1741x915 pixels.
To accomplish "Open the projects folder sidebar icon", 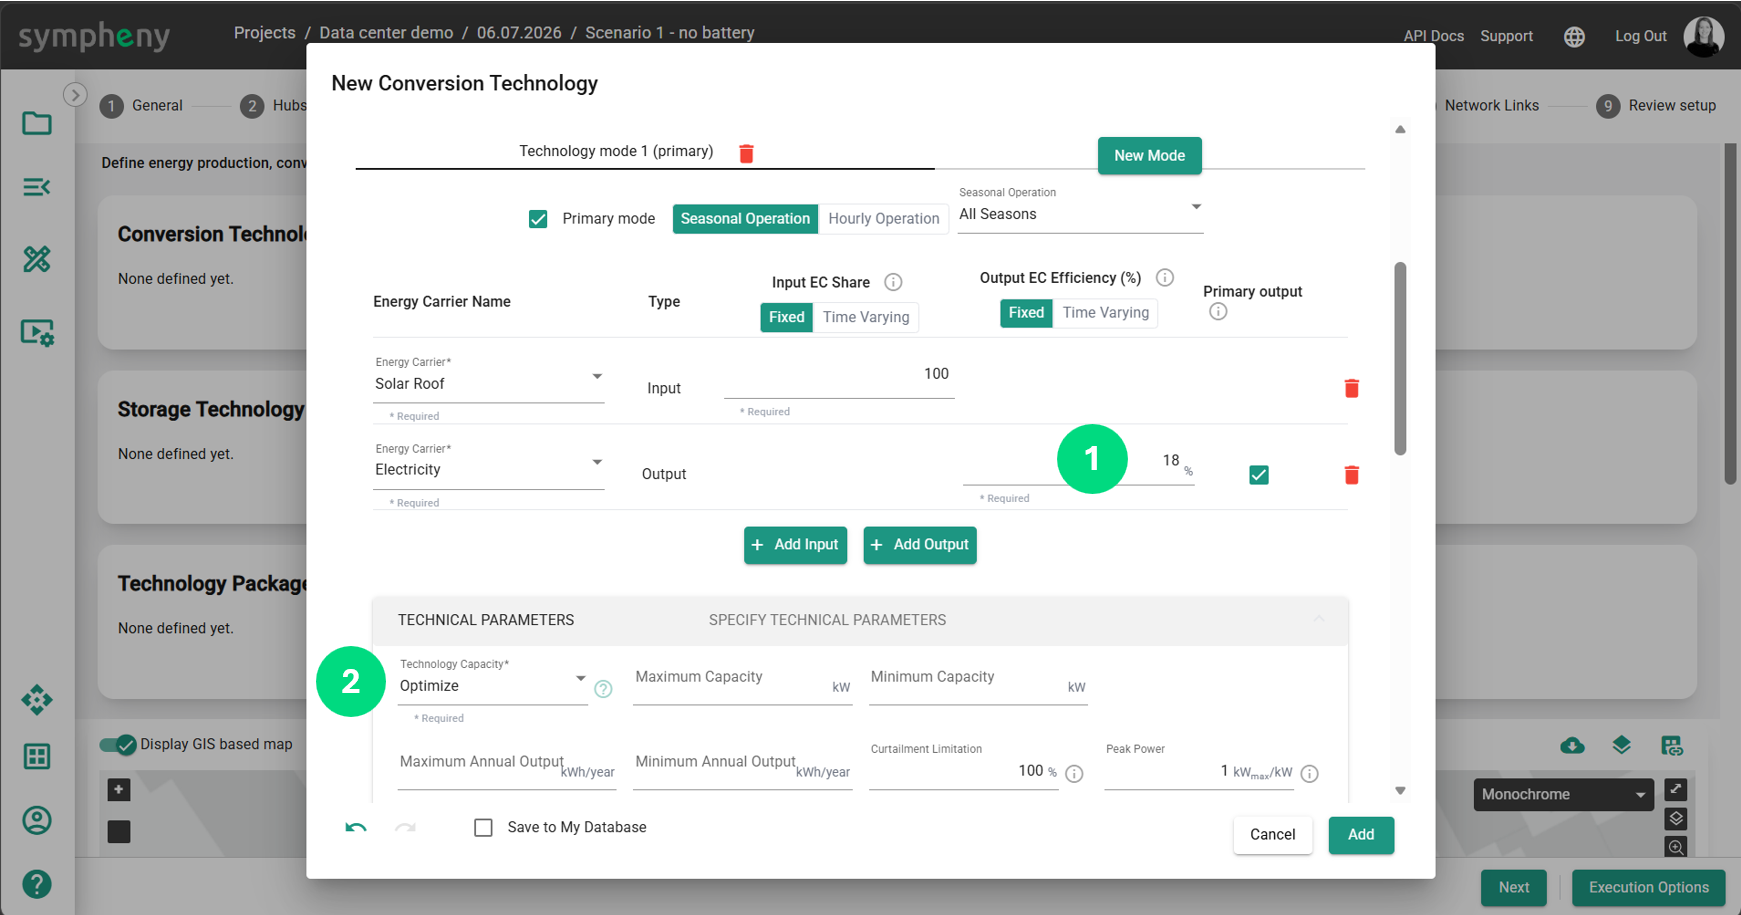I will 37,123.
